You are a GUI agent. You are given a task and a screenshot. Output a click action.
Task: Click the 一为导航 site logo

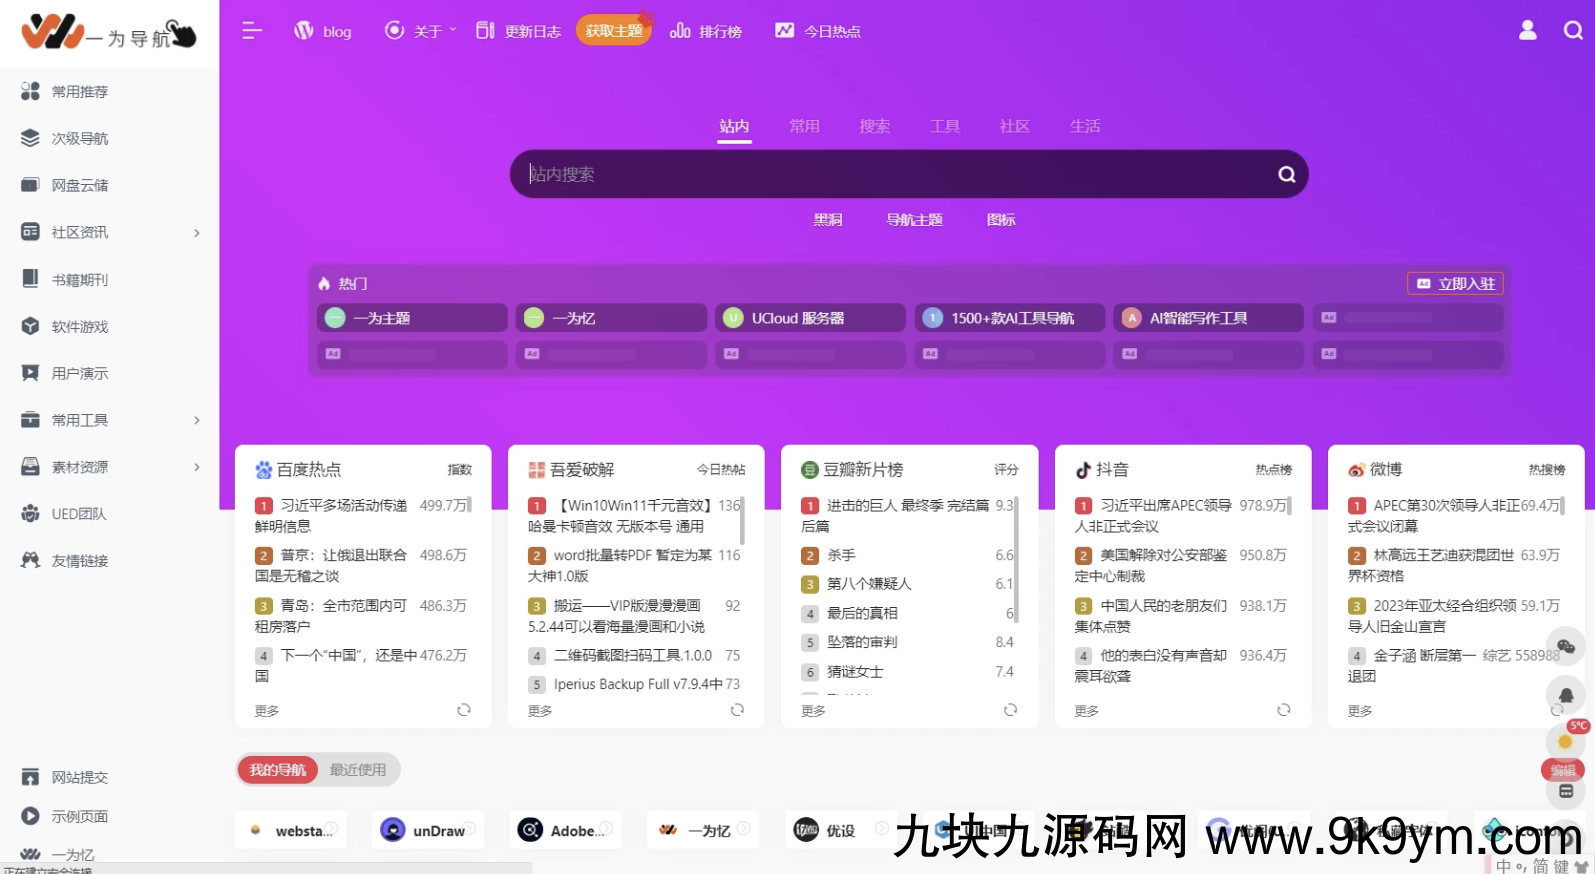[x=109, y=33]
